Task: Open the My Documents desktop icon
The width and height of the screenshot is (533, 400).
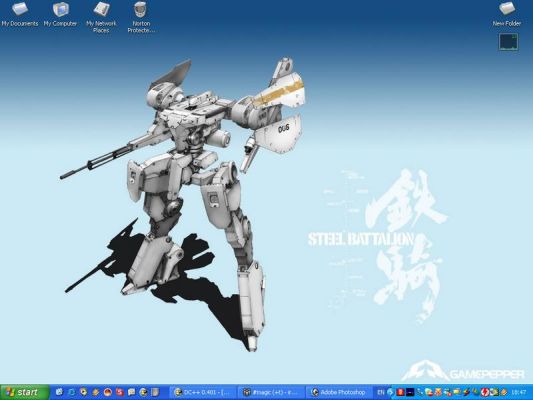Action: [19, 14]
